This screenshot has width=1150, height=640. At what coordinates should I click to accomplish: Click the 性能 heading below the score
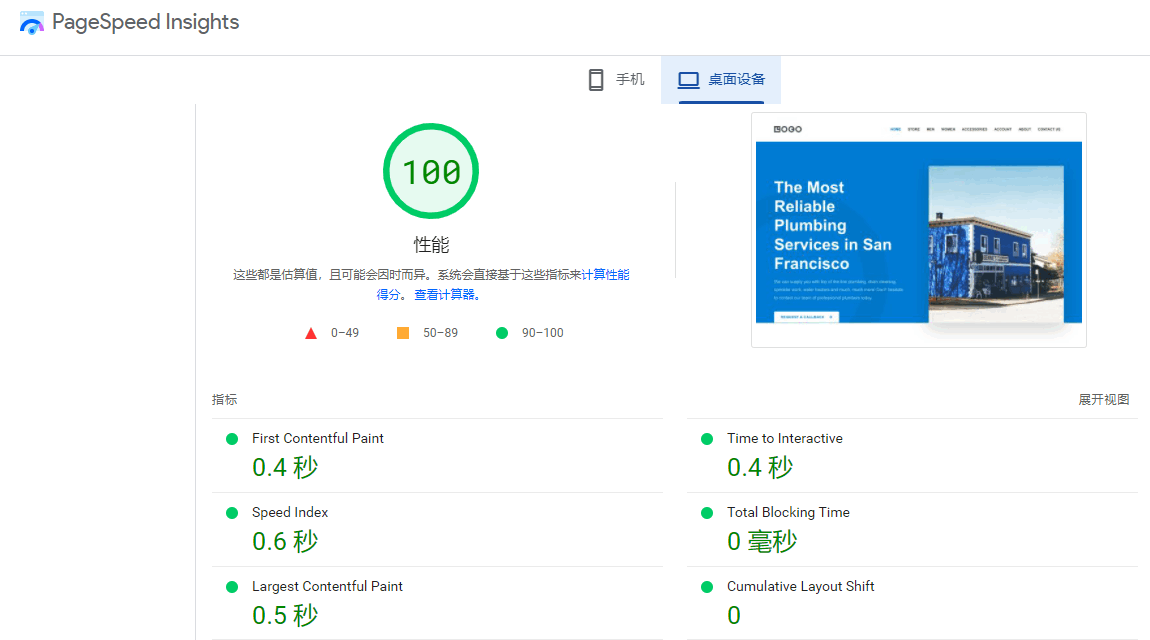[430, 243]
